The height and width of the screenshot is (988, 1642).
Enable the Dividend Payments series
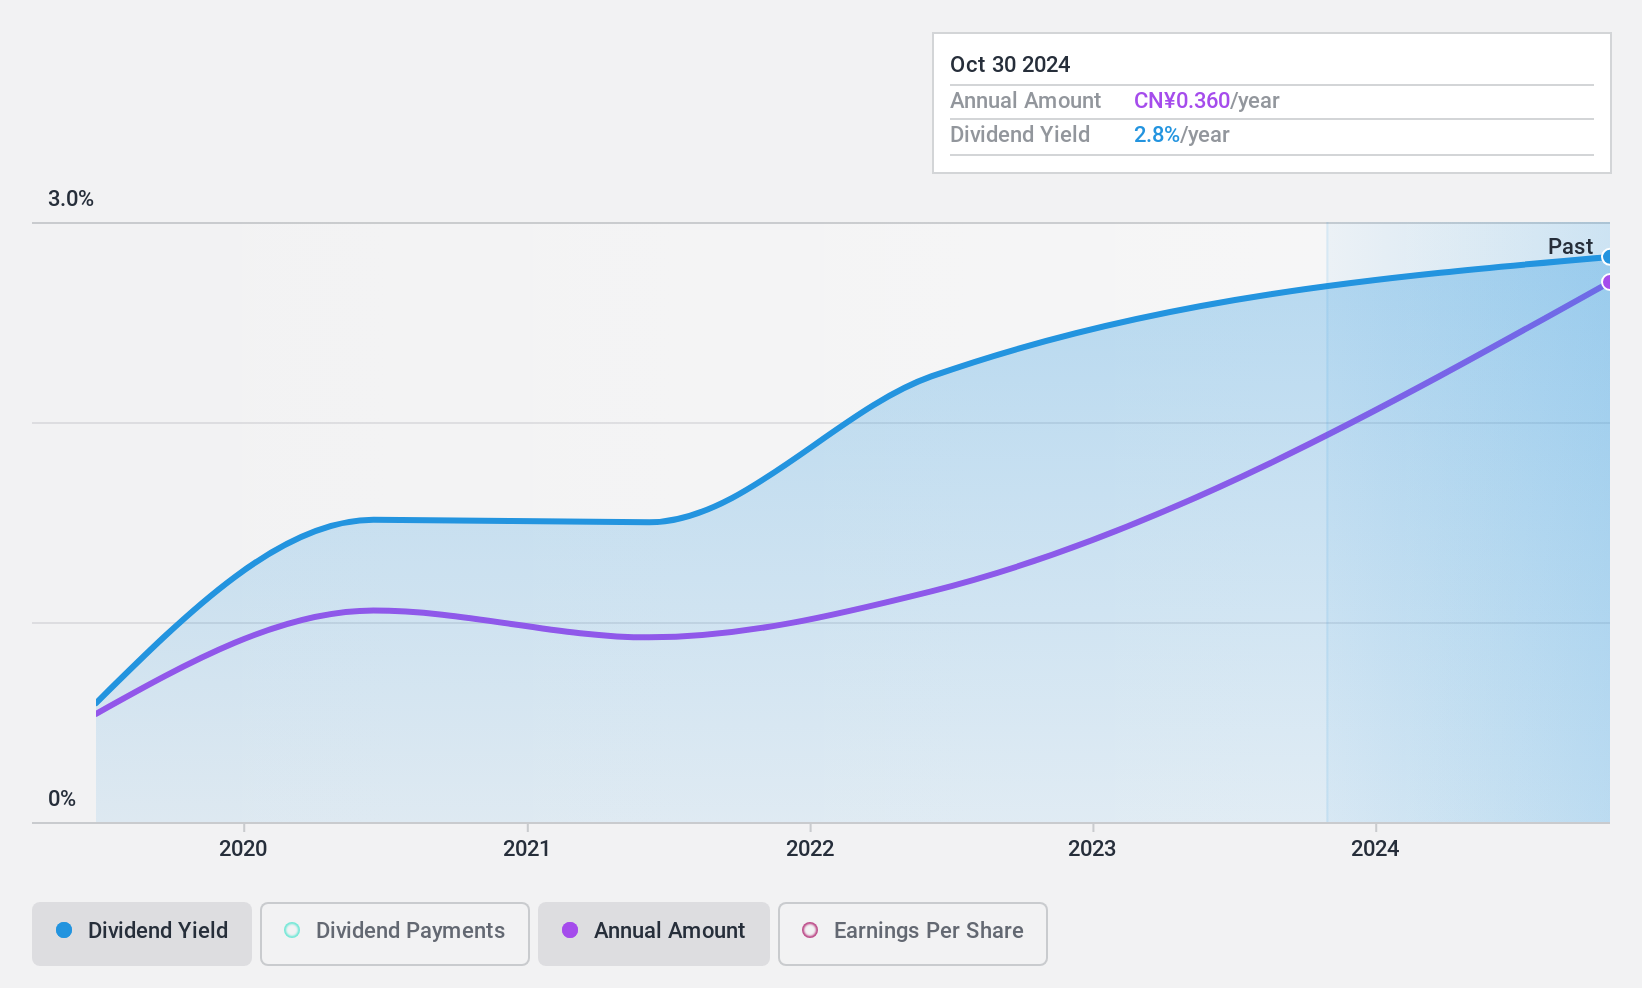tap(395, 933)
